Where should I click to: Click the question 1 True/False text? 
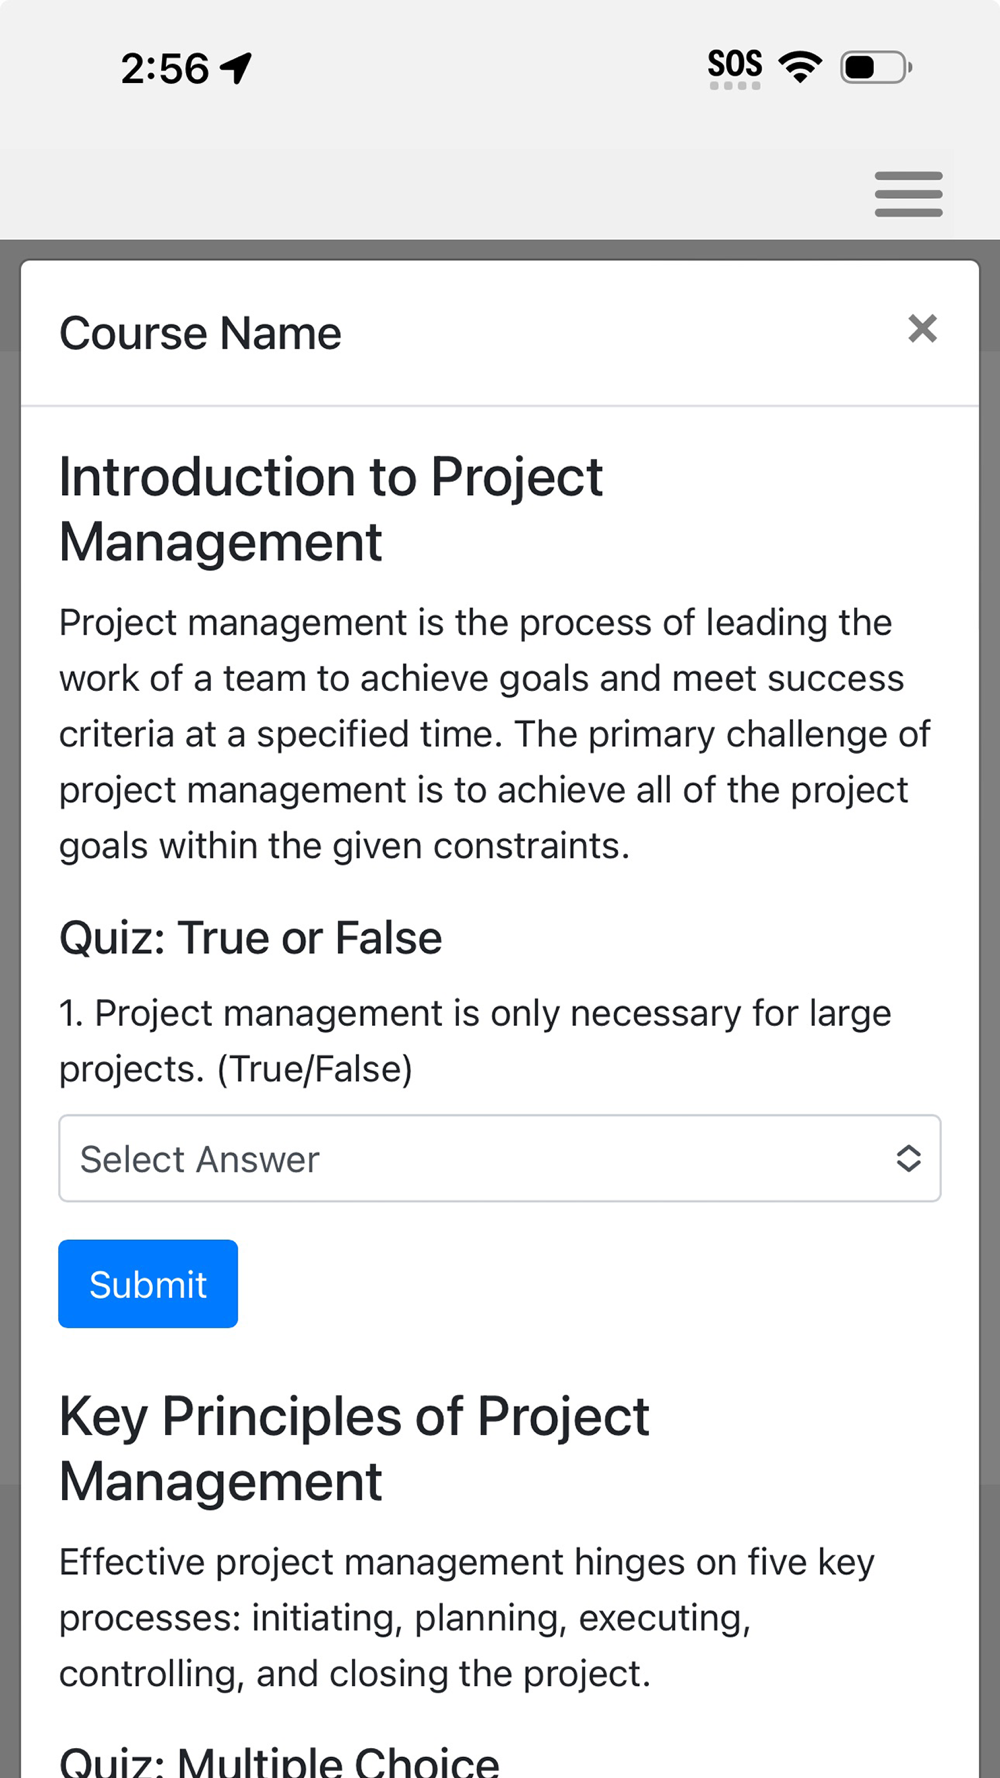474,1041
